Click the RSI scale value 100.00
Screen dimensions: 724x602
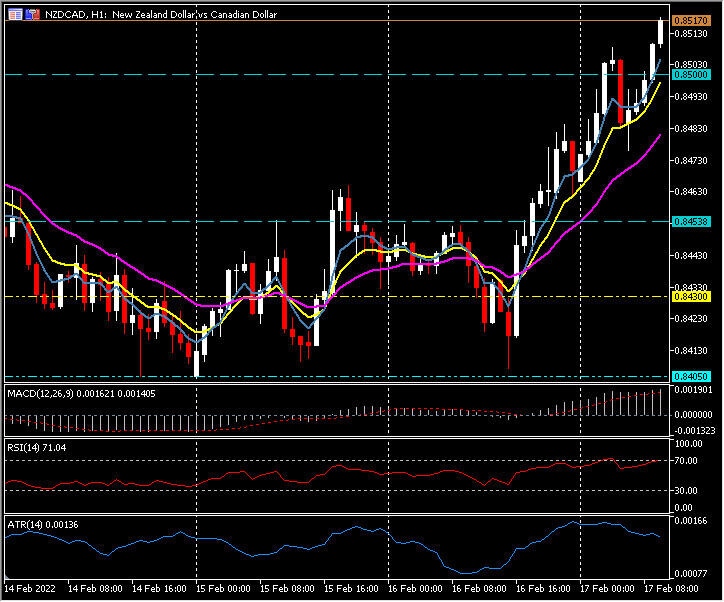click(x=688, y=444)
